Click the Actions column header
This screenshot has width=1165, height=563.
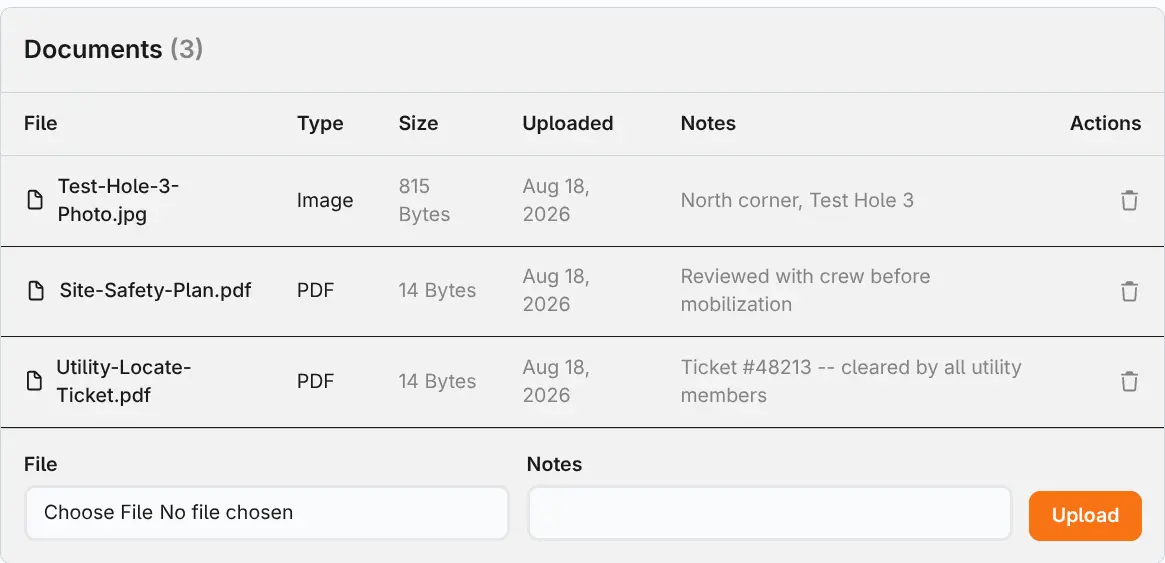(x=1106, y=123)
